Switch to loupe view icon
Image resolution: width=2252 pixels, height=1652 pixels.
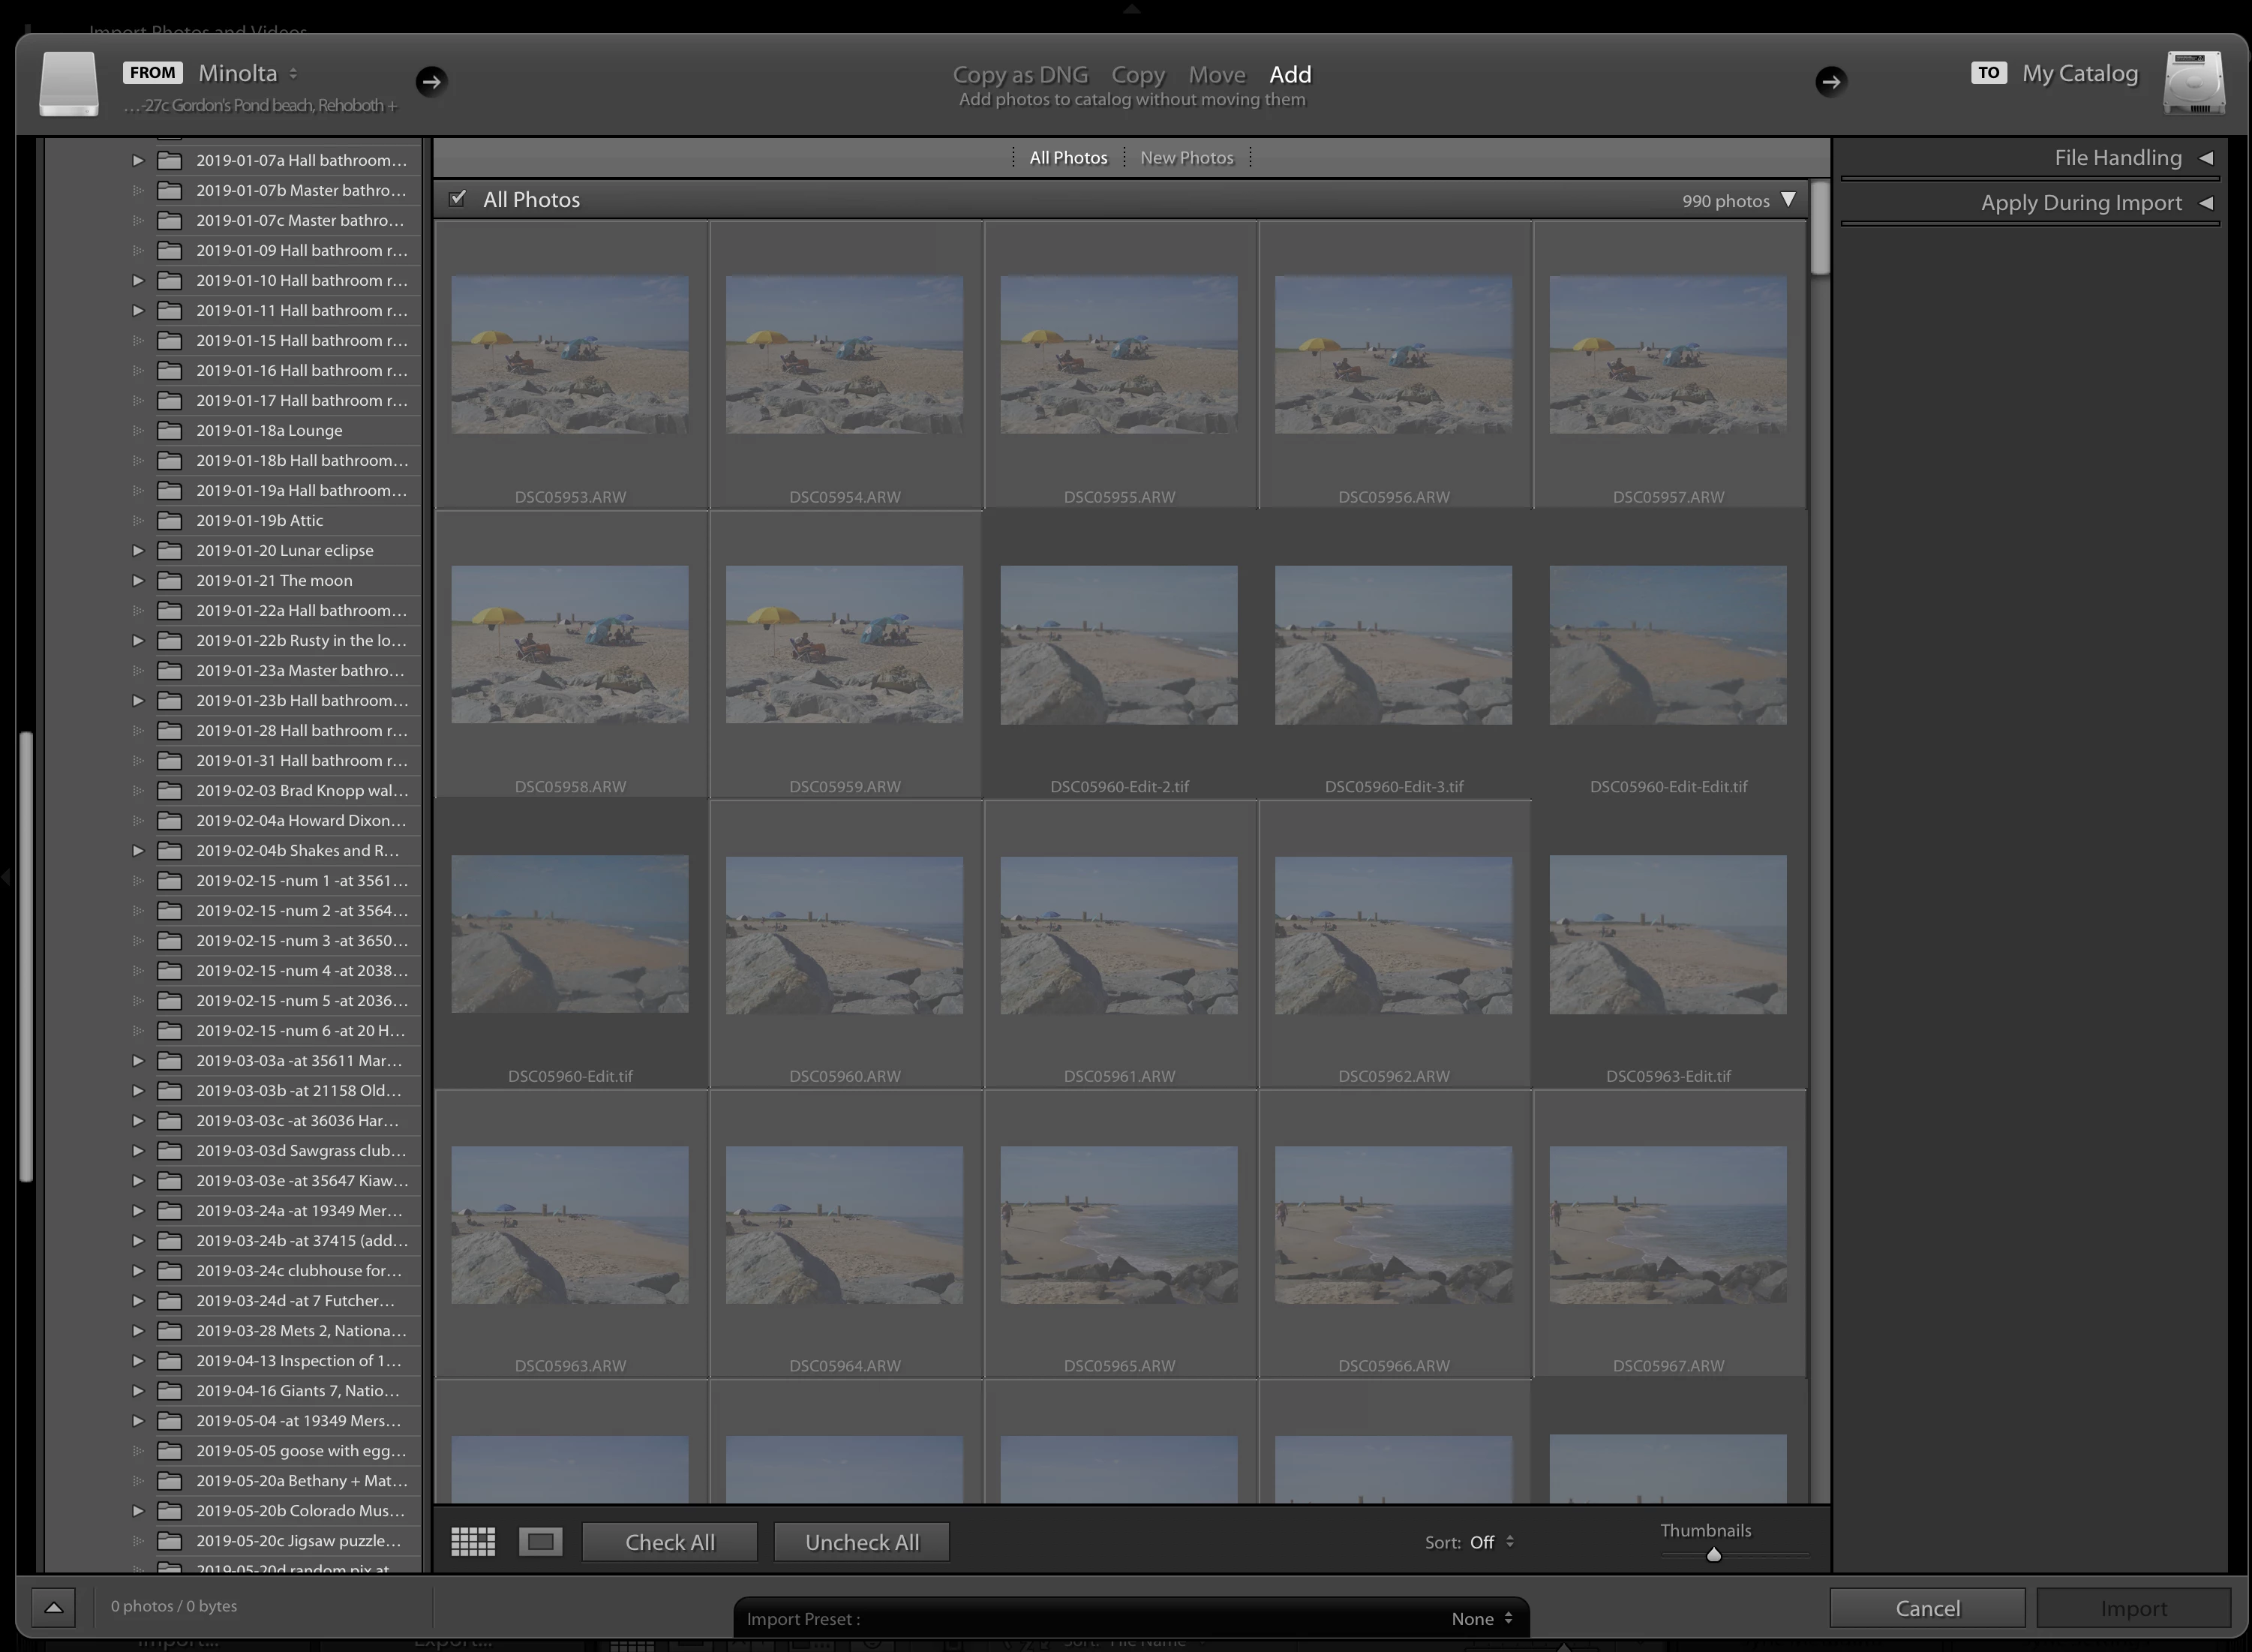pos(541,1541)
